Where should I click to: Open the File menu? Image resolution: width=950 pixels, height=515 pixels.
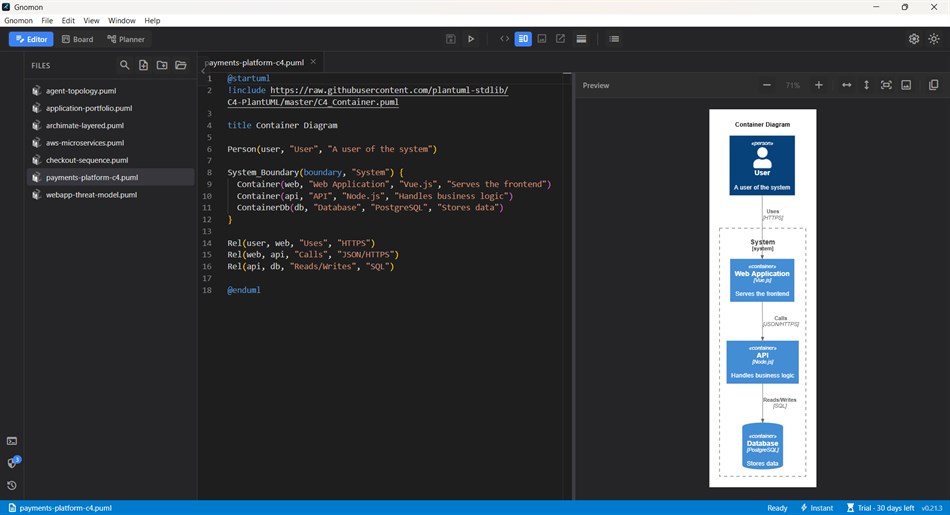pos(47,21)
